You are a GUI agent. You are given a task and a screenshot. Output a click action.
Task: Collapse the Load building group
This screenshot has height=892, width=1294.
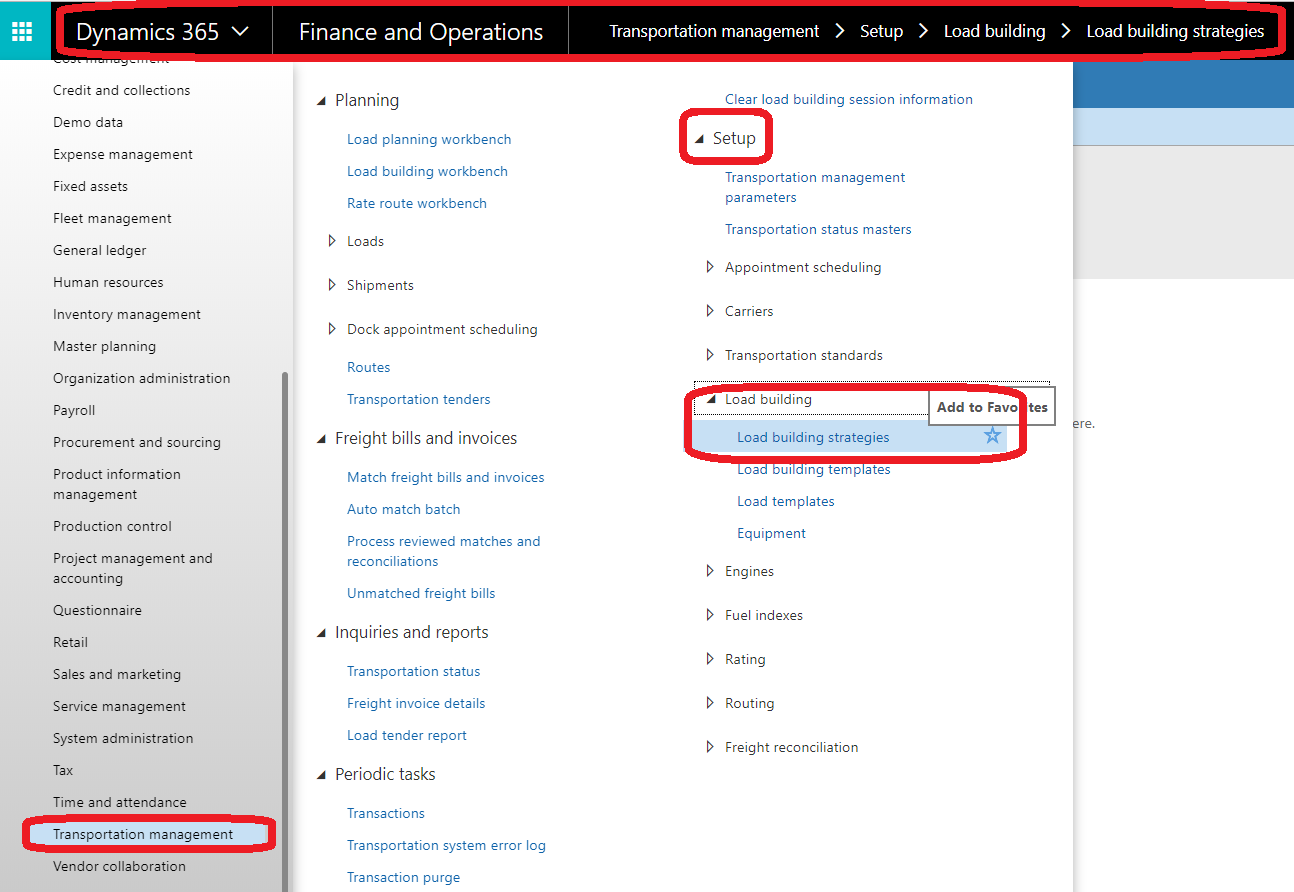pyautogui.click(x=711, y=399)
